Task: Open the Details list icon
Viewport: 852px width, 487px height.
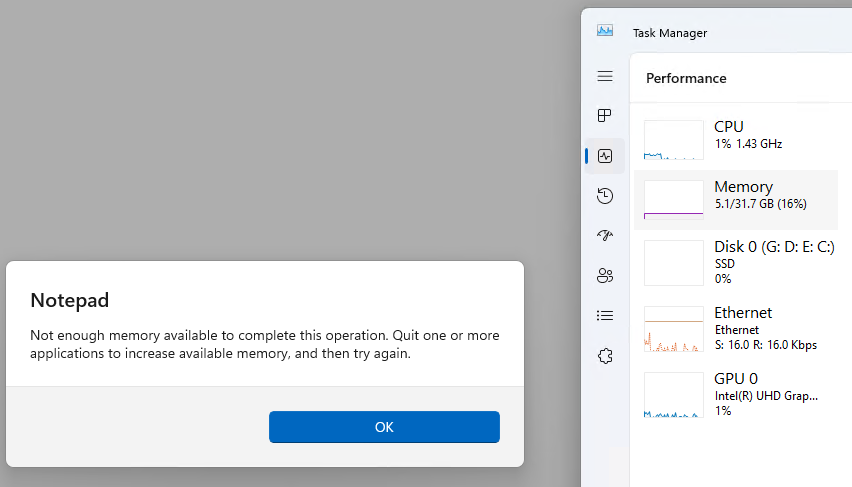Action: tap(604, 316)
